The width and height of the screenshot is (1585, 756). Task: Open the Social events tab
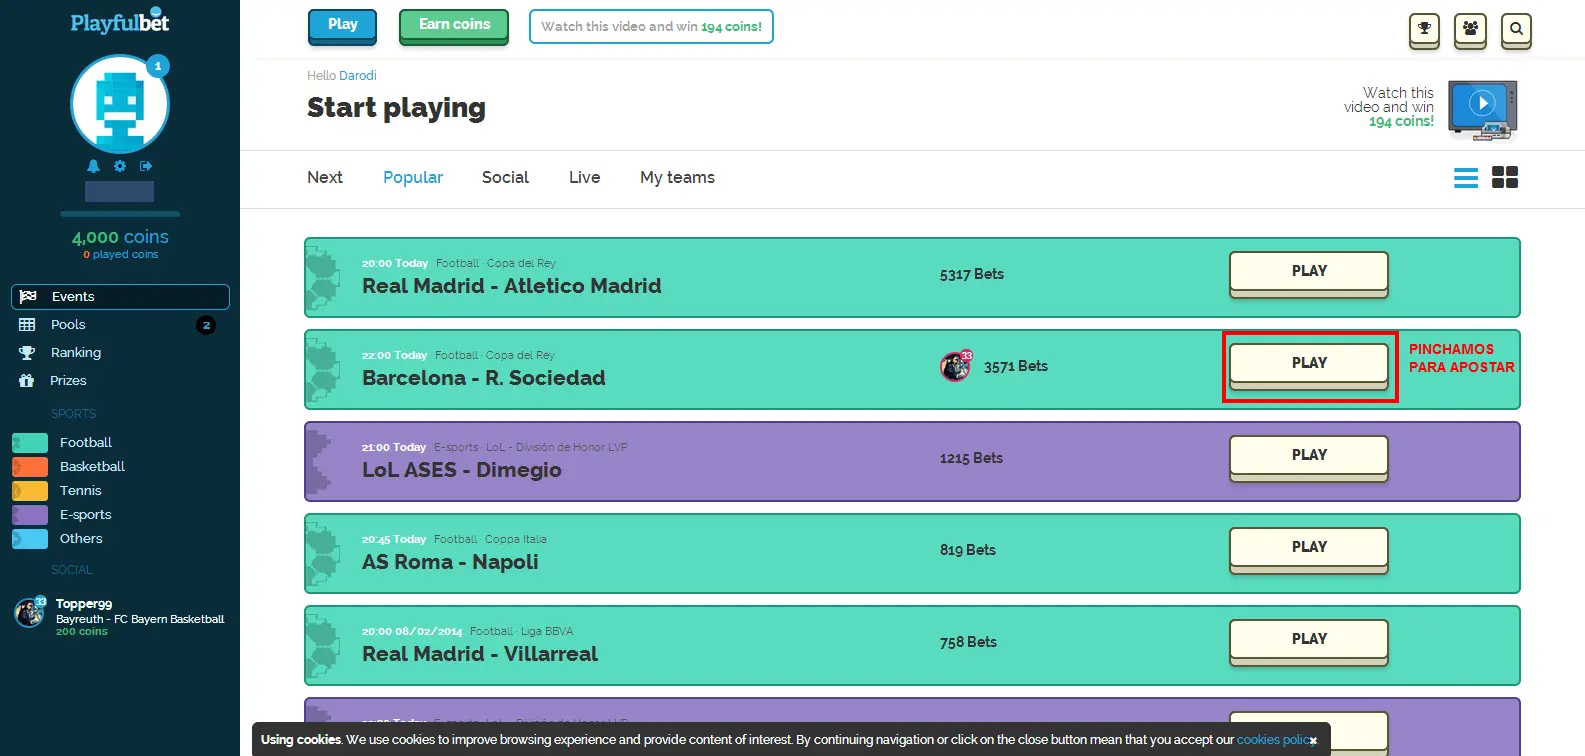point(505,178)
